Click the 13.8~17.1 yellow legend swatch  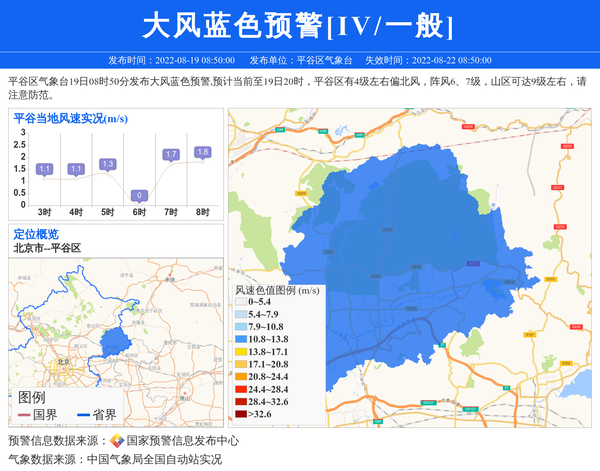click(239, 352)
